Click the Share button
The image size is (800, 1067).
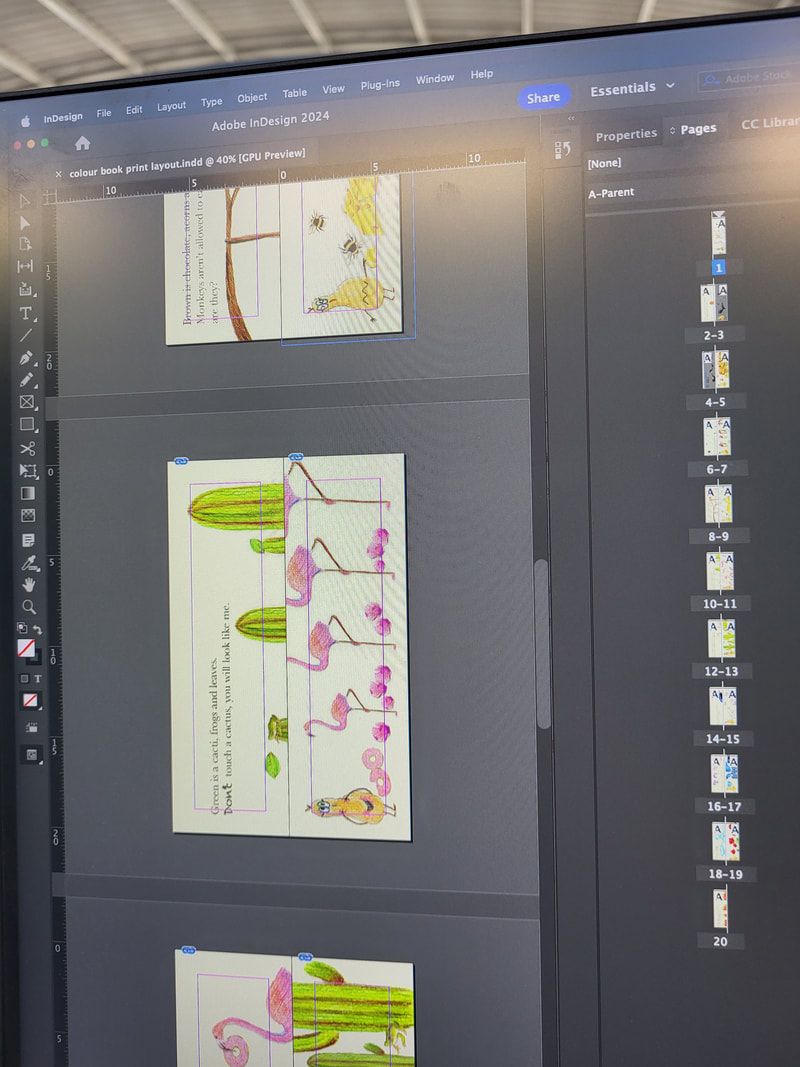(x=544, y=98)
